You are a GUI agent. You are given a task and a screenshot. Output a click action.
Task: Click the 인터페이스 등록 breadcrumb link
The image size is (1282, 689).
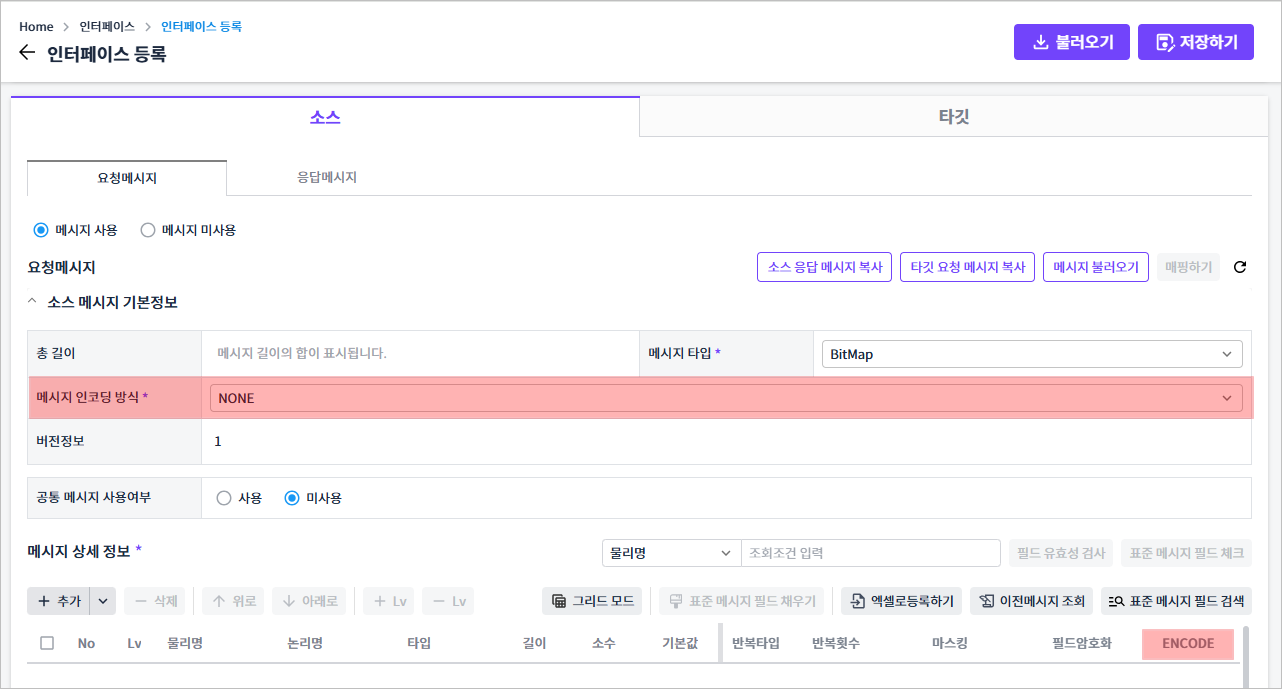pyautogui.click(x=201, y=27)
